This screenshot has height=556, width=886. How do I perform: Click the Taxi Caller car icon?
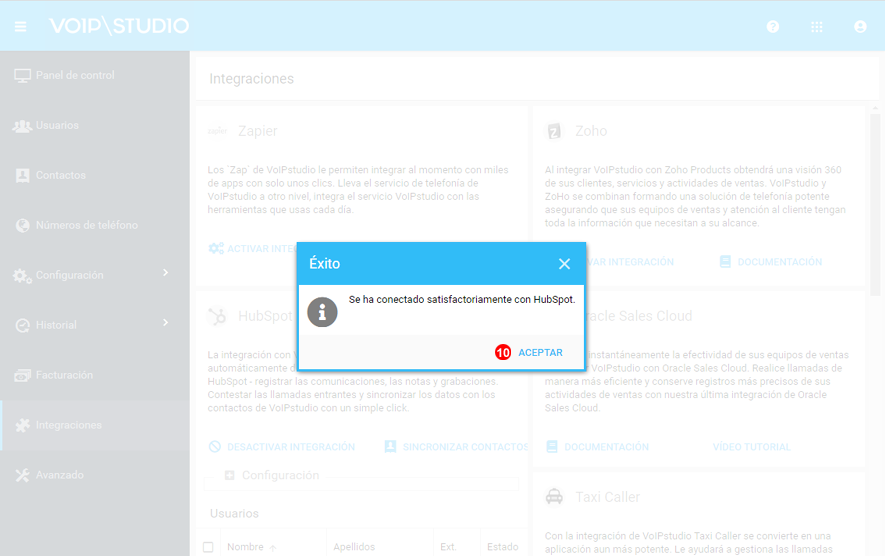(x=554, y=497)
